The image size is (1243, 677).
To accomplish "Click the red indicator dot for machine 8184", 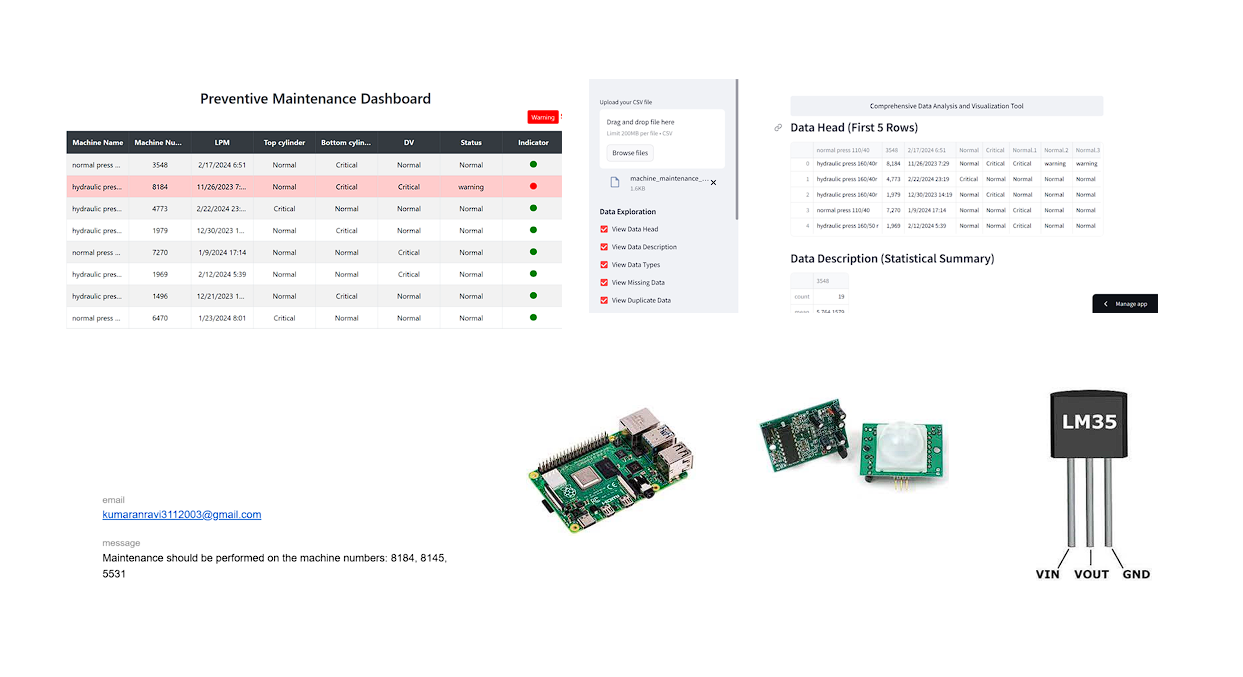I will pos(533,186).
